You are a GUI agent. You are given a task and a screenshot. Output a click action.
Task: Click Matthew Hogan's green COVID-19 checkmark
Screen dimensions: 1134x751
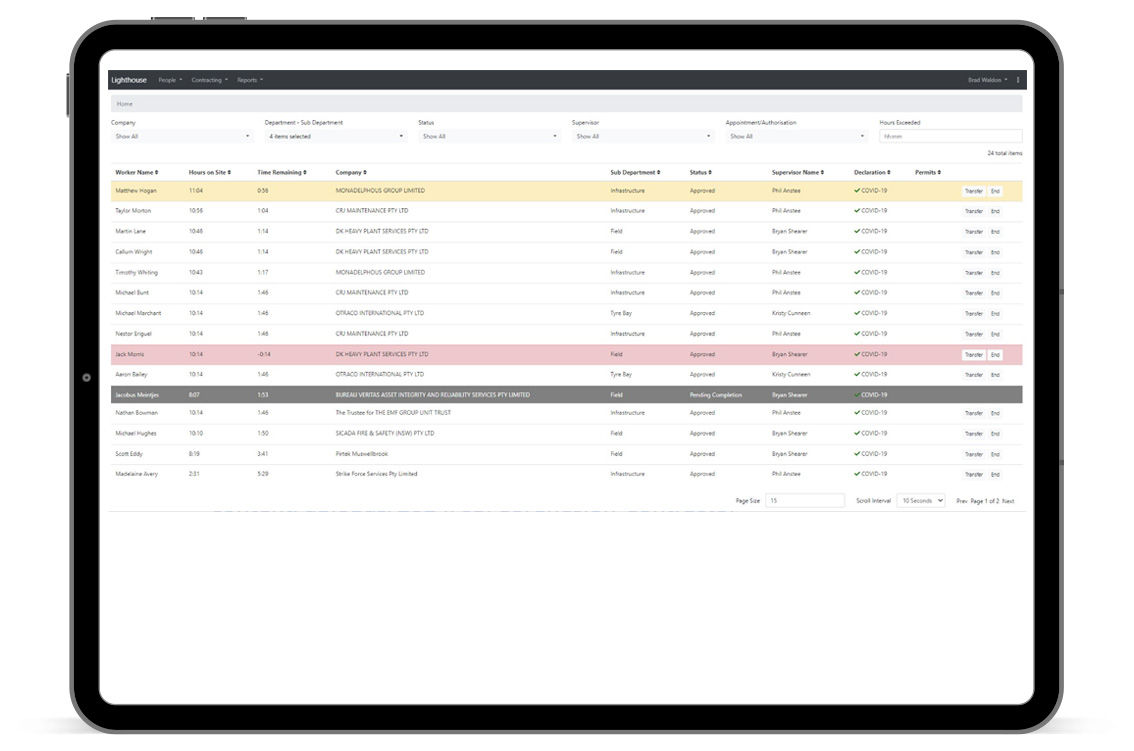pyautogui.click(x=857, y=191)
